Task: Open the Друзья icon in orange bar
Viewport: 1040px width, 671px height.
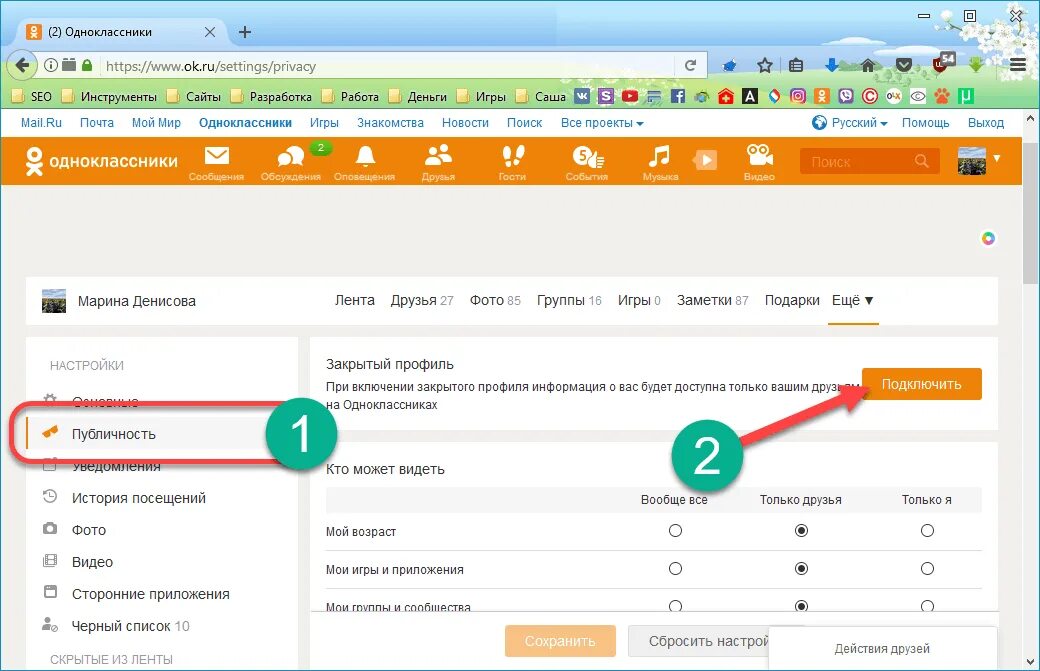Action: coord(438,156)
